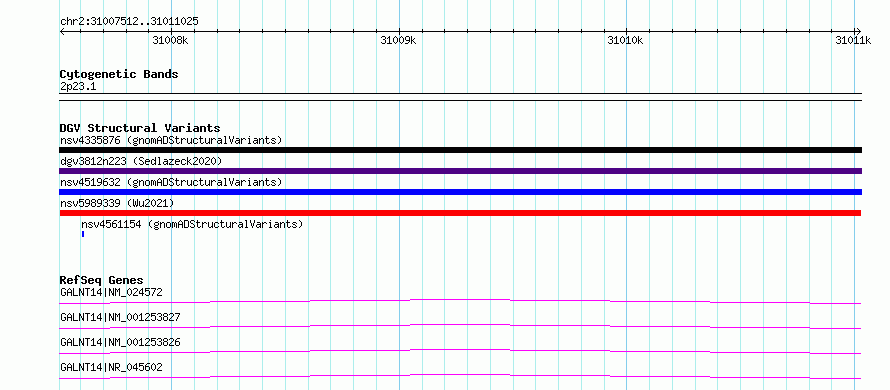This screenshot has height=390, width=890.
Task: Select the 31010k ruler tick label
Action: pos(625,40)
